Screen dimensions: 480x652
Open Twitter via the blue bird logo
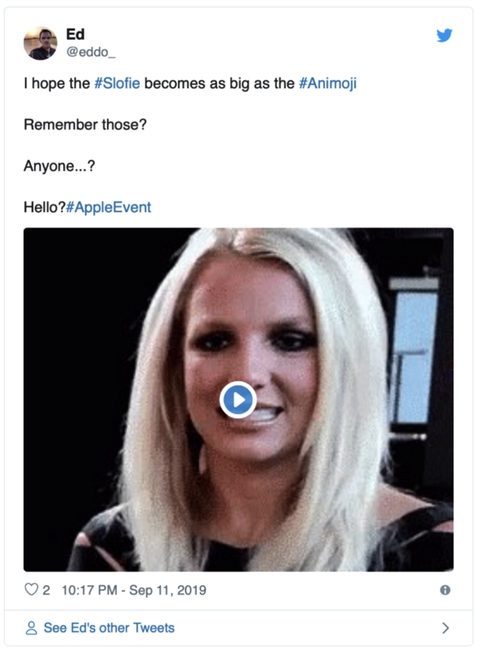[444, 35]
